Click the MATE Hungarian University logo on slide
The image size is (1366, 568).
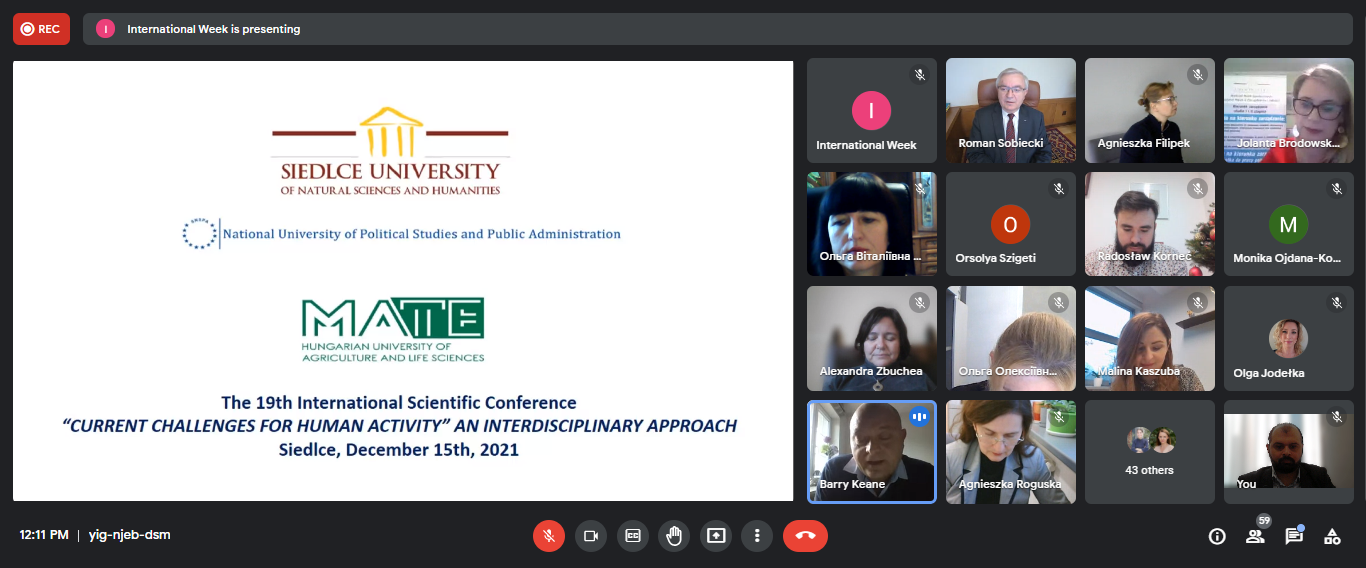393,330
